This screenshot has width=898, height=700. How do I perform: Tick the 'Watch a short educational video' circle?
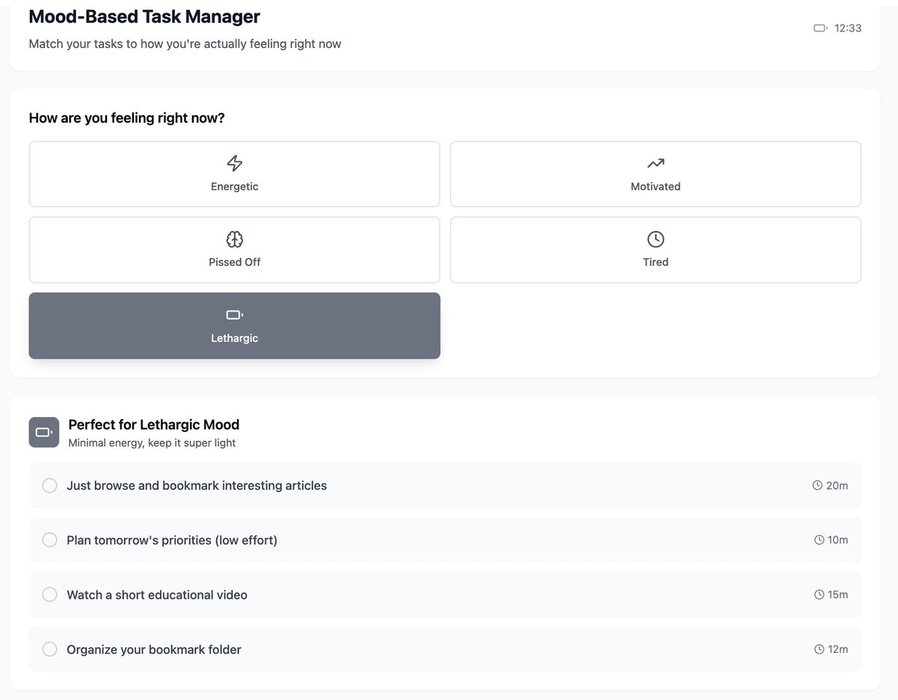pyautogui.click(x=49, y=595)
